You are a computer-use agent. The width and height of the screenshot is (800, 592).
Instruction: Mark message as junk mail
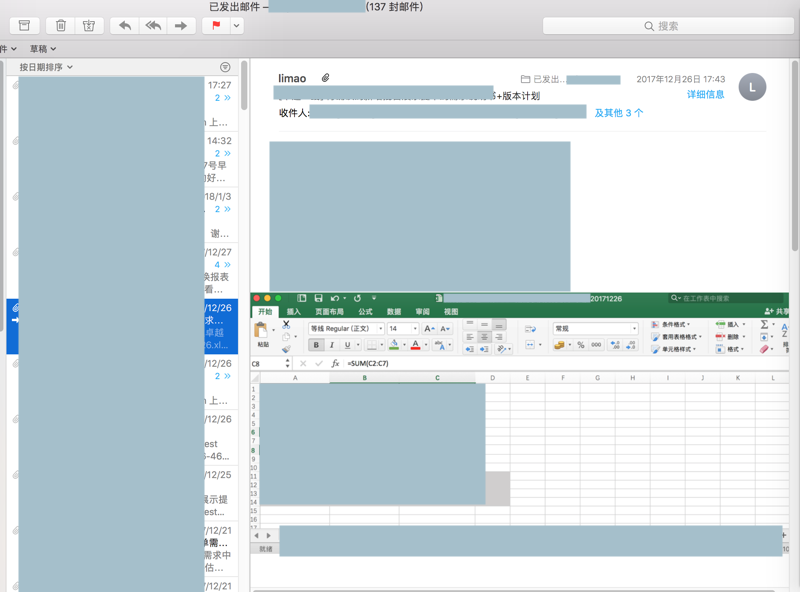coord(89,26)
